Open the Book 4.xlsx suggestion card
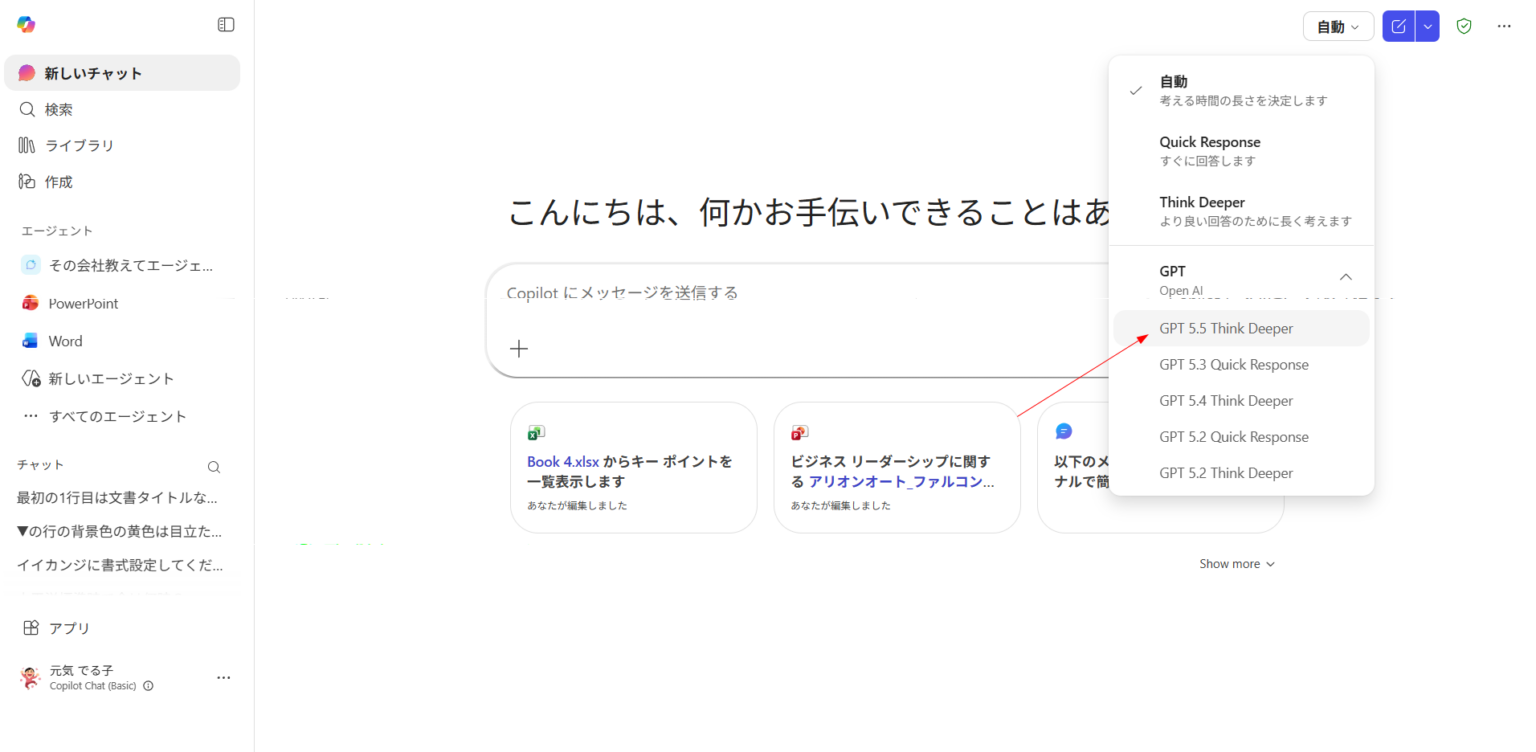Viewport: 1536px width, 752px height. pyautogui.click(x=633, y=467)
